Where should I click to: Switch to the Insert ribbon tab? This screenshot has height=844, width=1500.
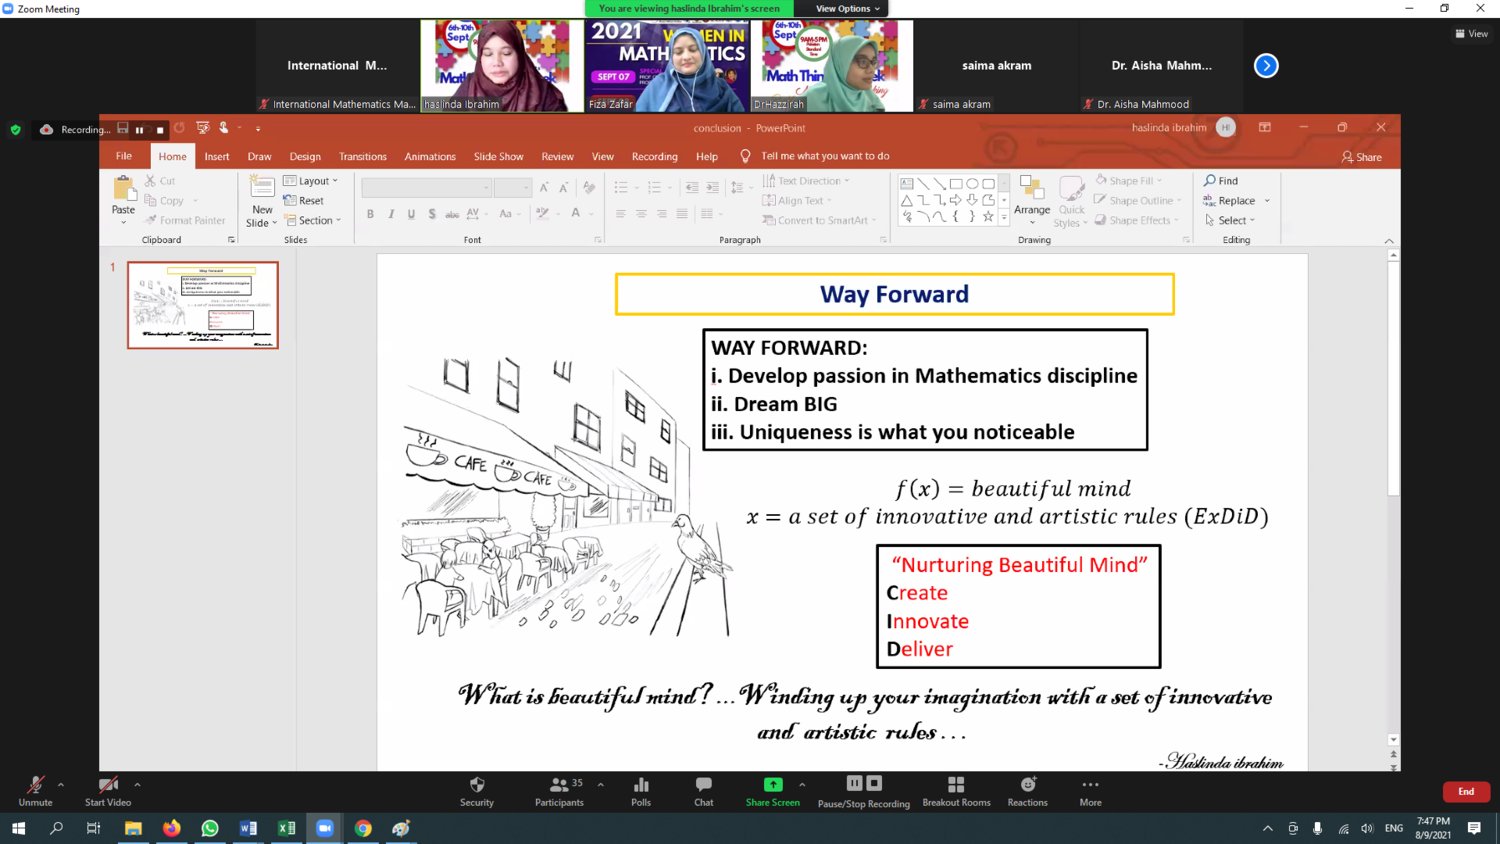[x=217, y=156]
